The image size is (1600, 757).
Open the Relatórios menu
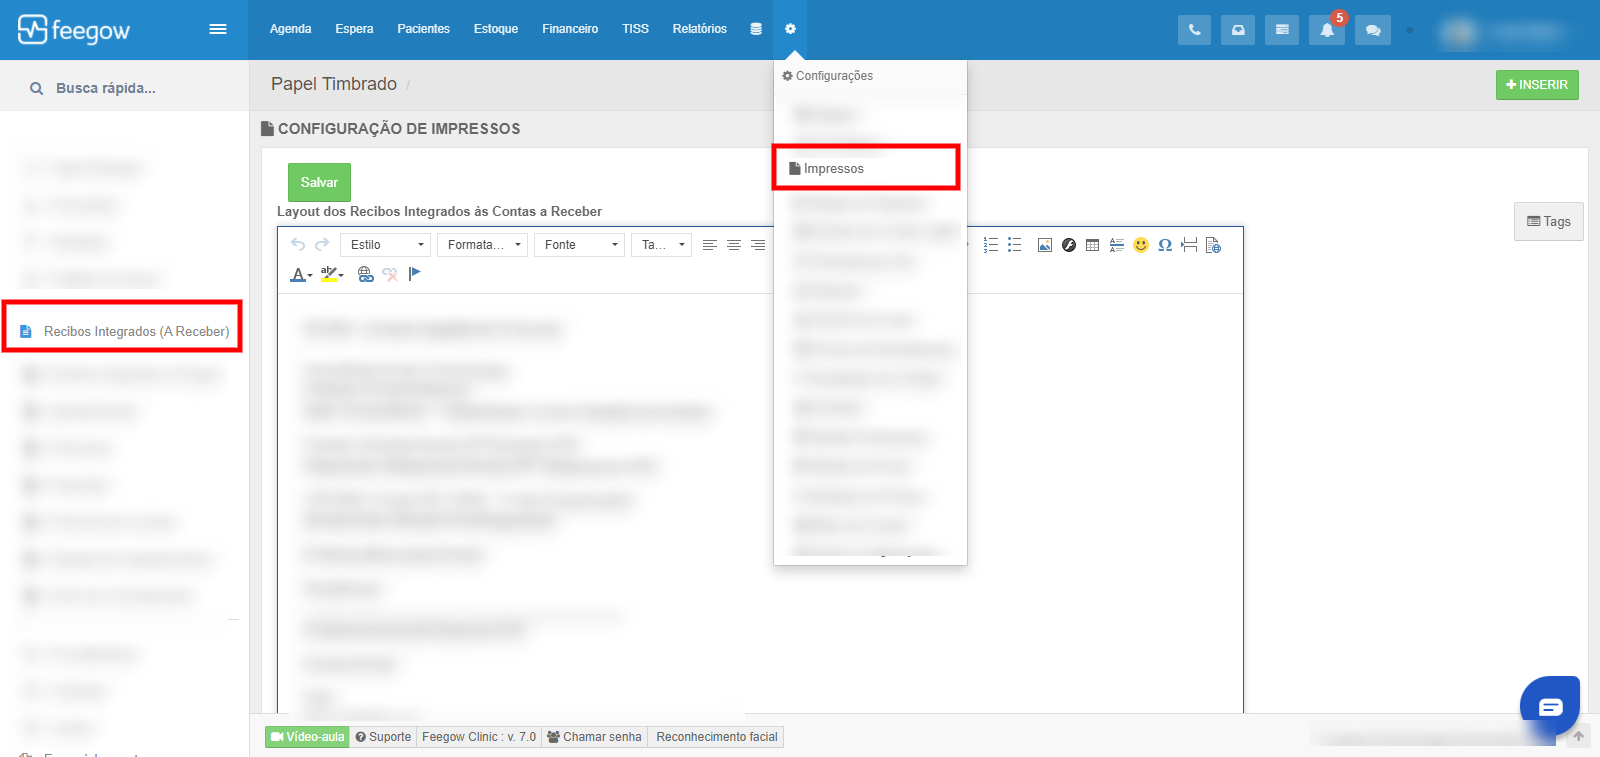[699, 29]
